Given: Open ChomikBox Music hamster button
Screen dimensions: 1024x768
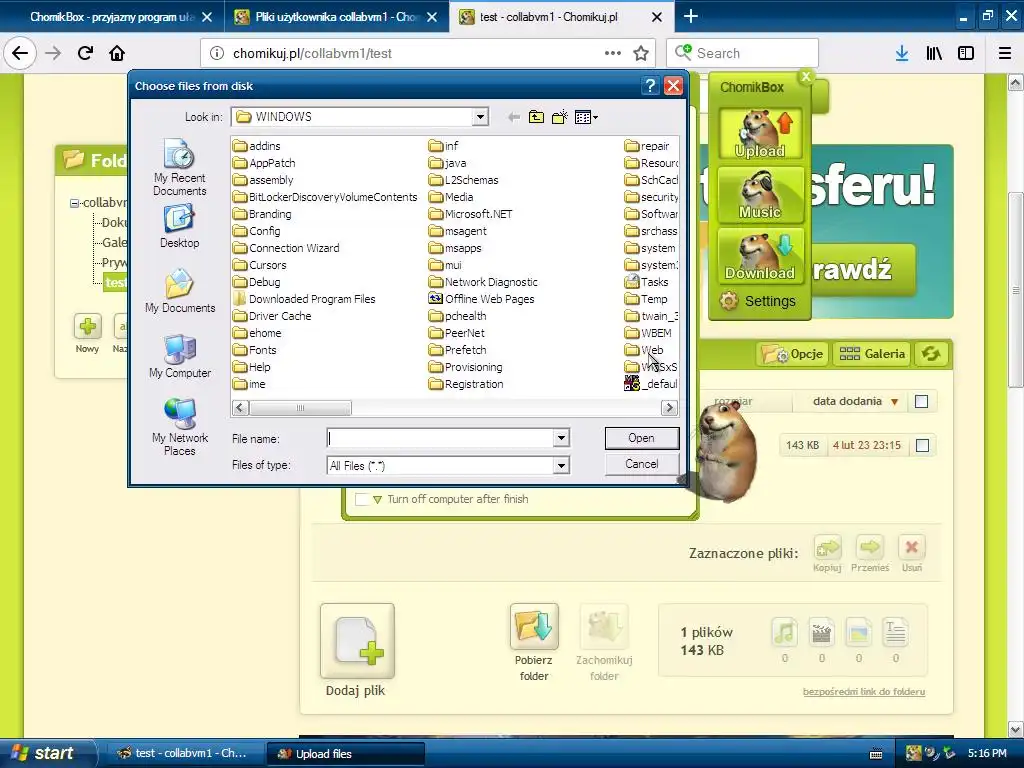Looking at the screenshot, I should 760,195.
